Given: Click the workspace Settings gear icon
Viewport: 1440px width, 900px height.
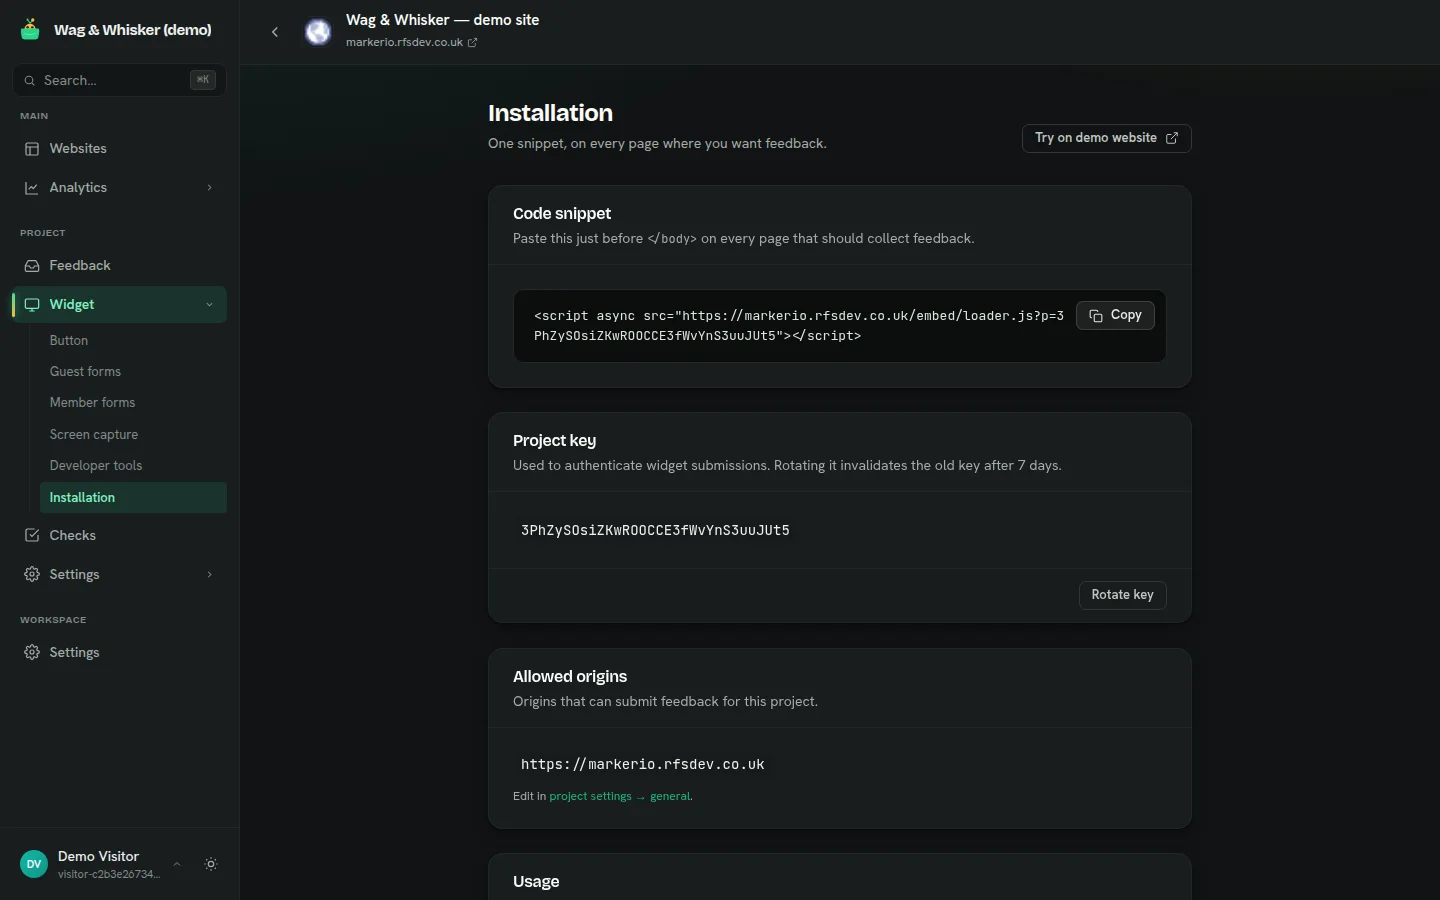Looking at the screenshot, I should pos(32,653).
